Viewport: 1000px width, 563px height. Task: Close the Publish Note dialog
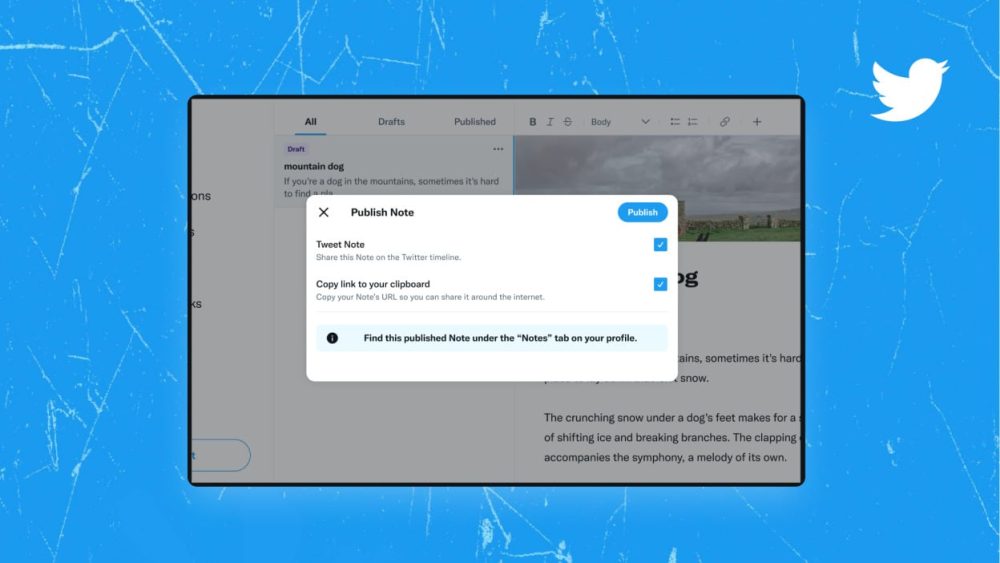coord(324,212)
